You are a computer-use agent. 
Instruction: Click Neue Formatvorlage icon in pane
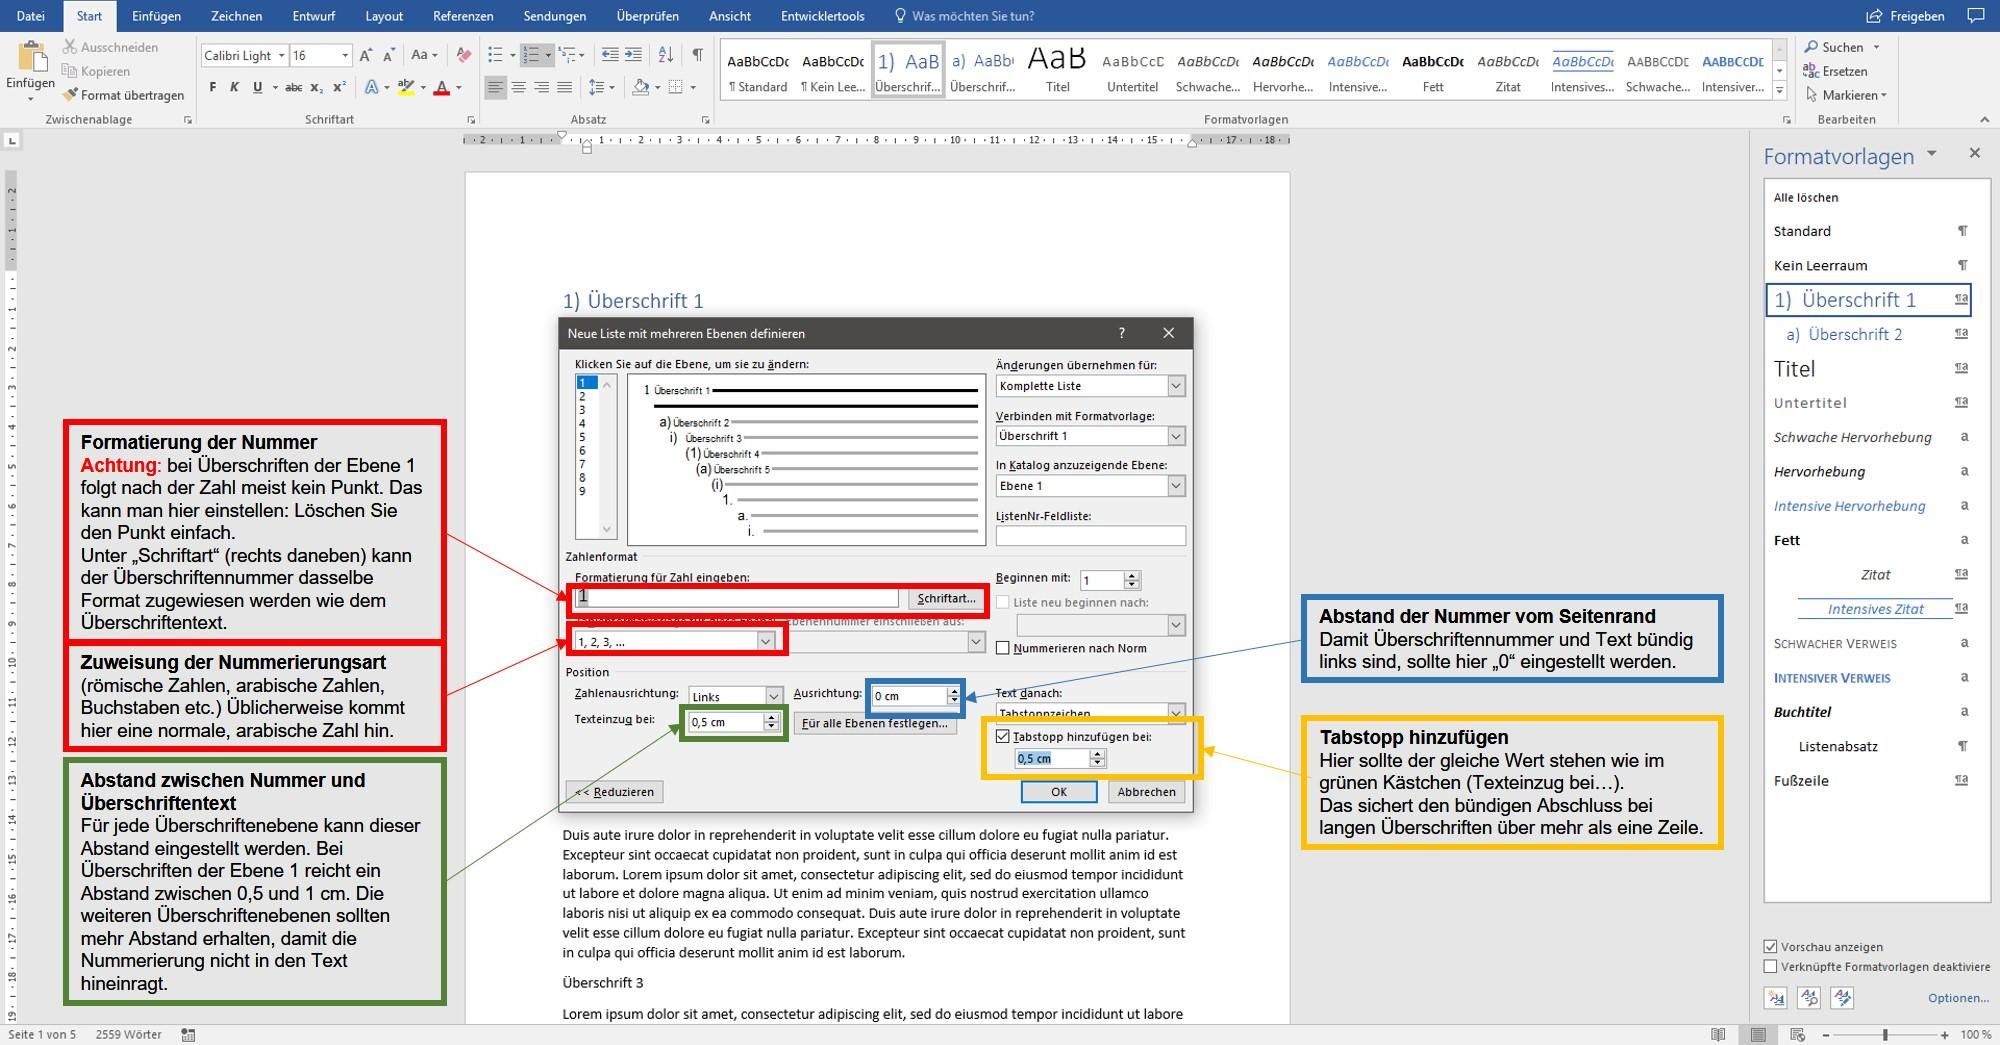tap(1776, 997)
